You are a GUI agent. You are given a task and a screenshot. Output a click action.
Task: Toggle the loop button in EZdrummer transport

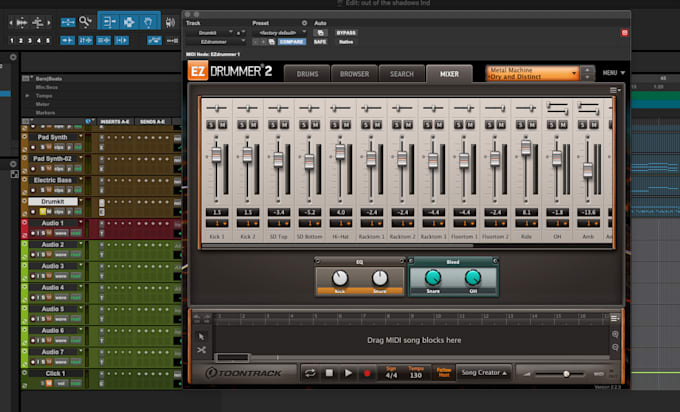point(310,373)
